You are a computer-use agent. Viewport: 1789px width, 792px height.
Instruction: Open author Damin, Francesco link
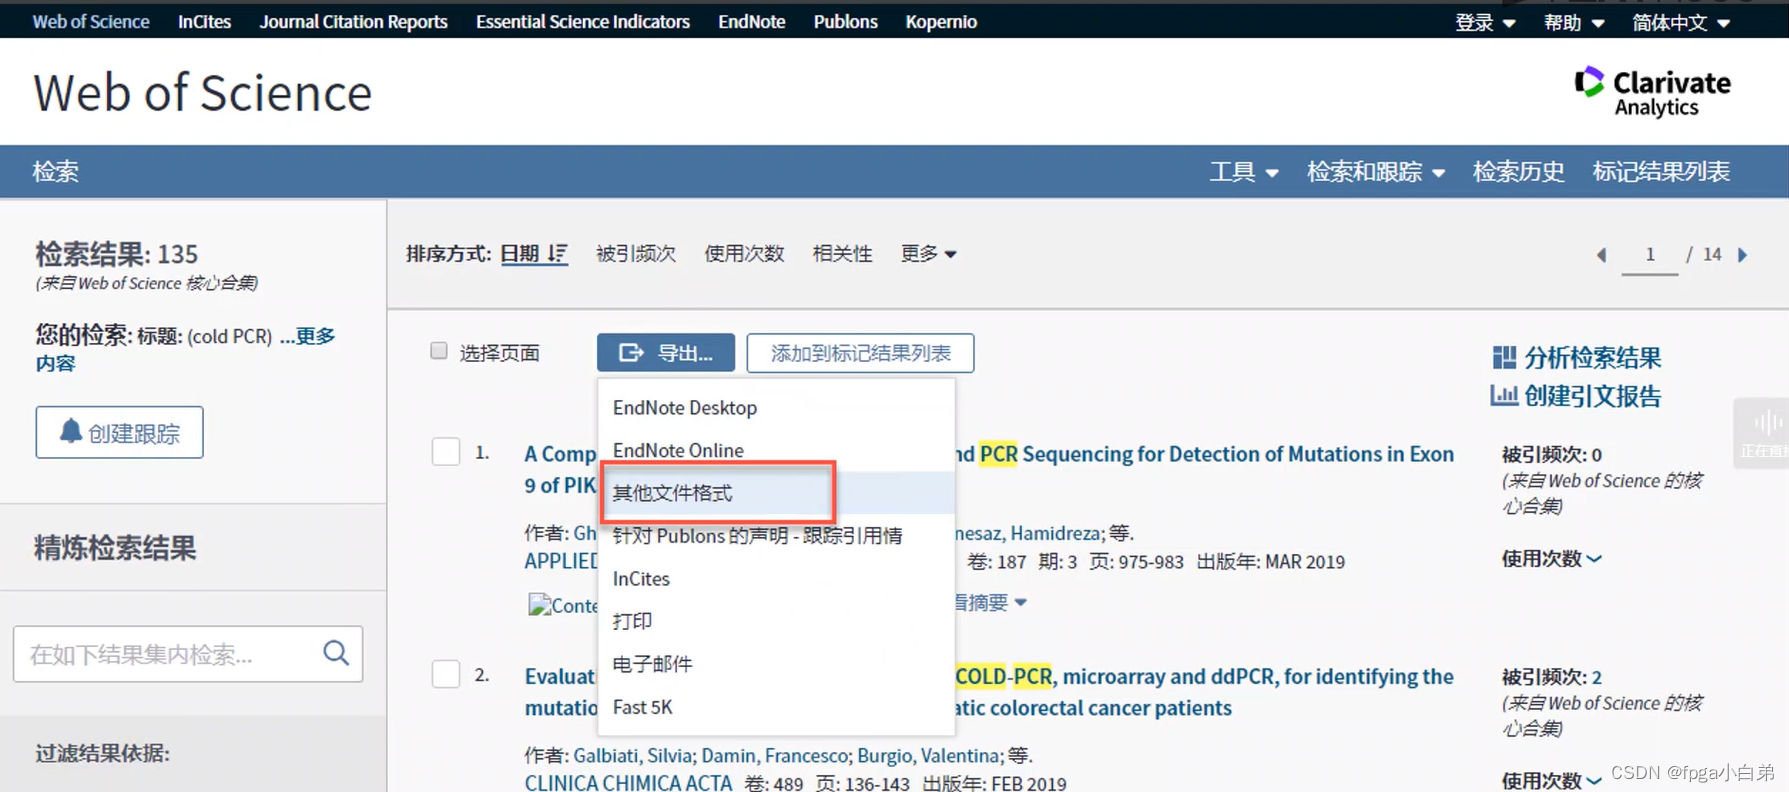[774, 756]
